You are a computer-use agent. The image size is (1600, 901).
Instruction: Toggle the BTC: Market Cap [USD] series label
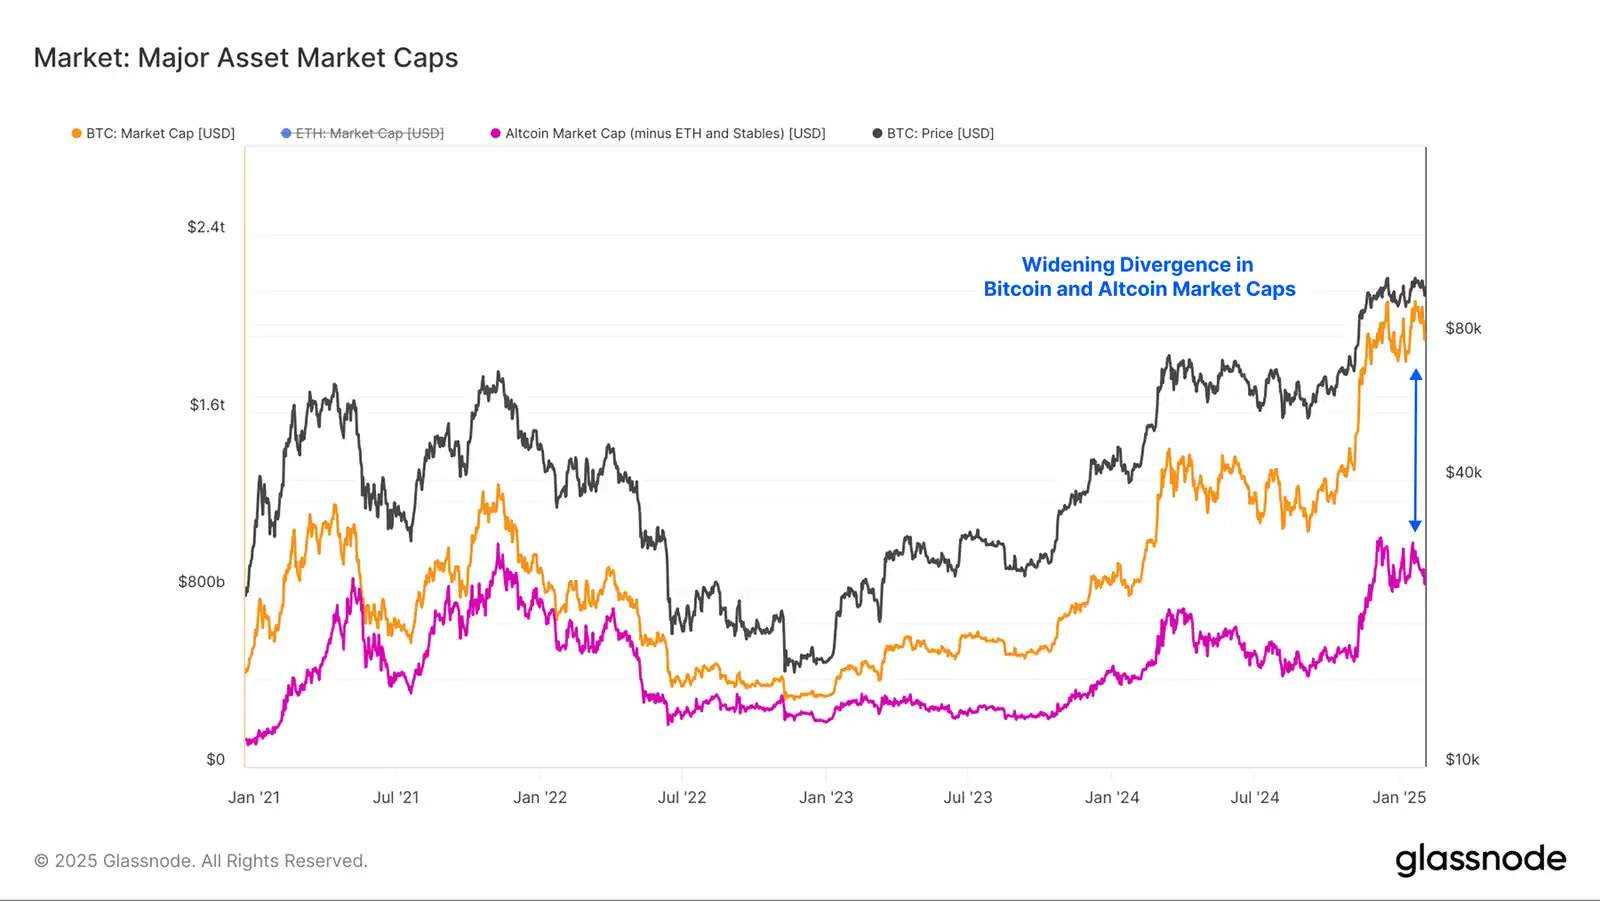(160, 133)
